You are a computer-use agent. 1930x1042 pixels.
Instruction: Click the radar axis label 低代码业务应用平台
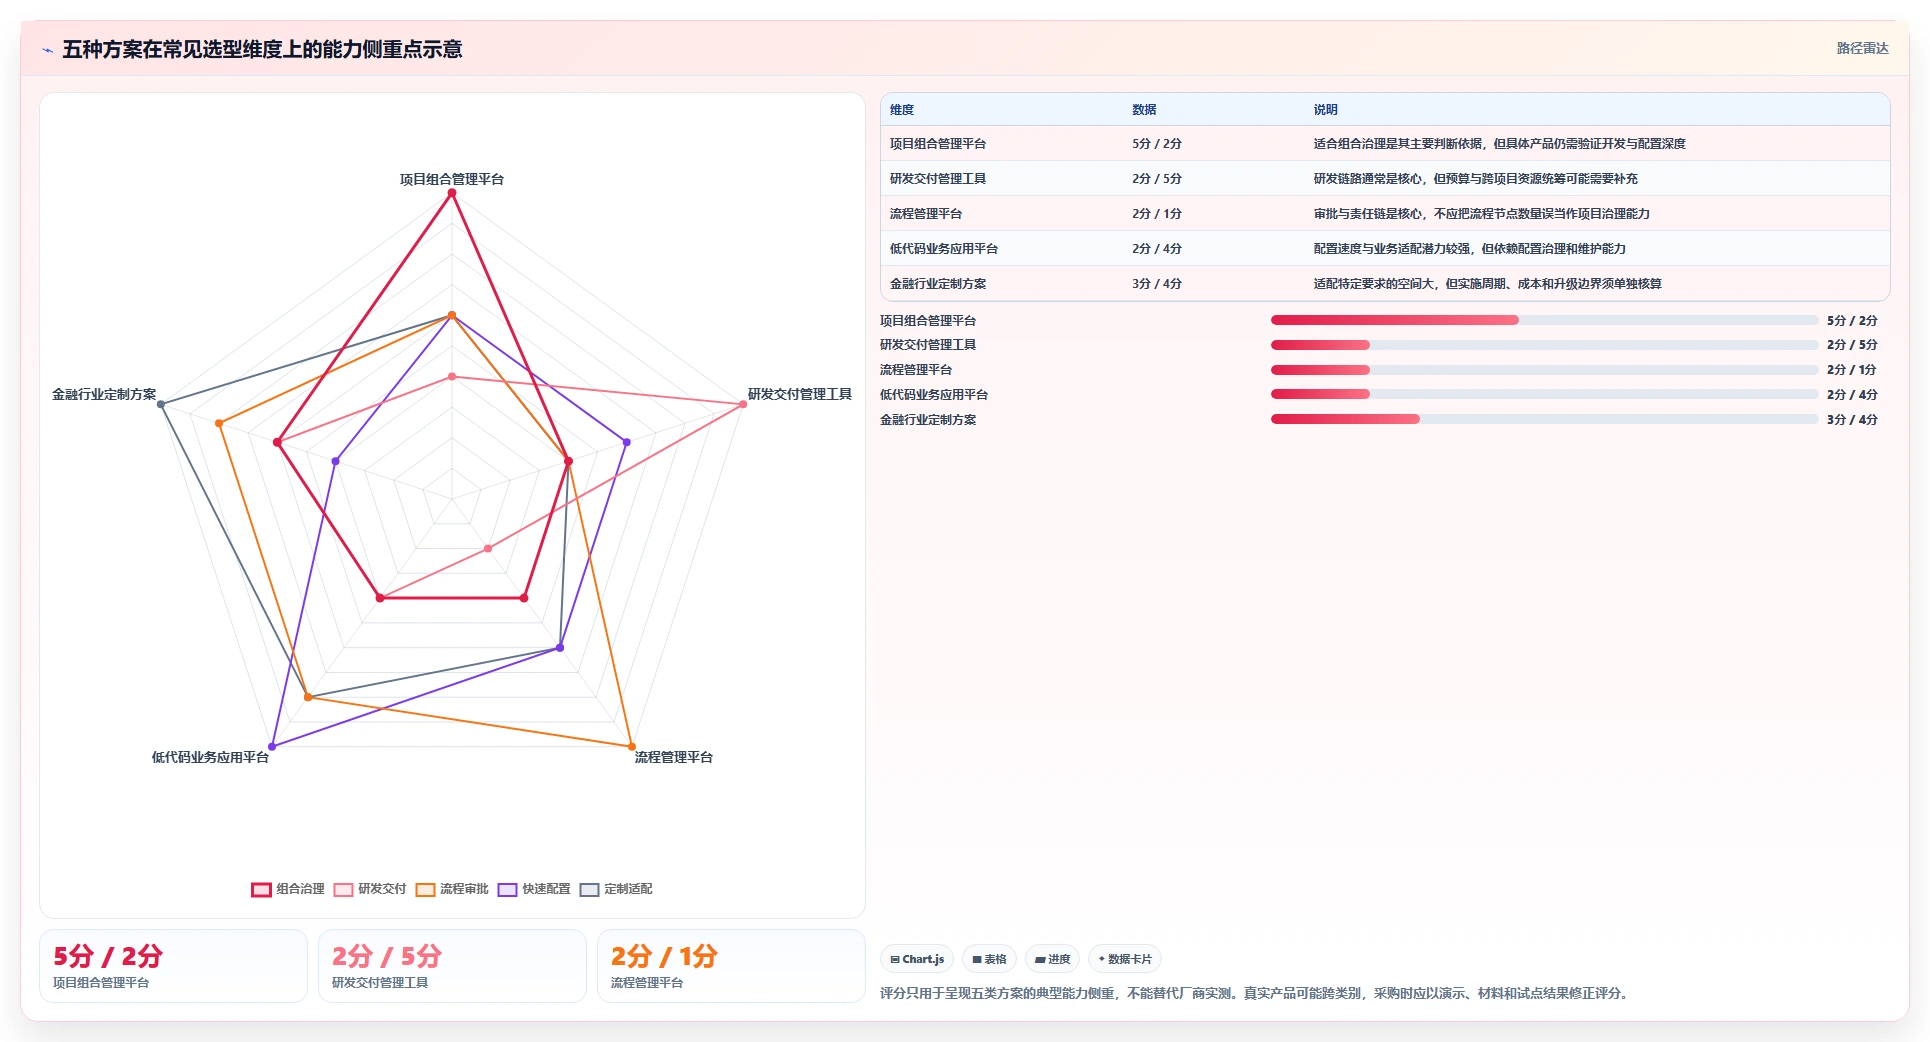pyautogui.click(x=210, y=758)
